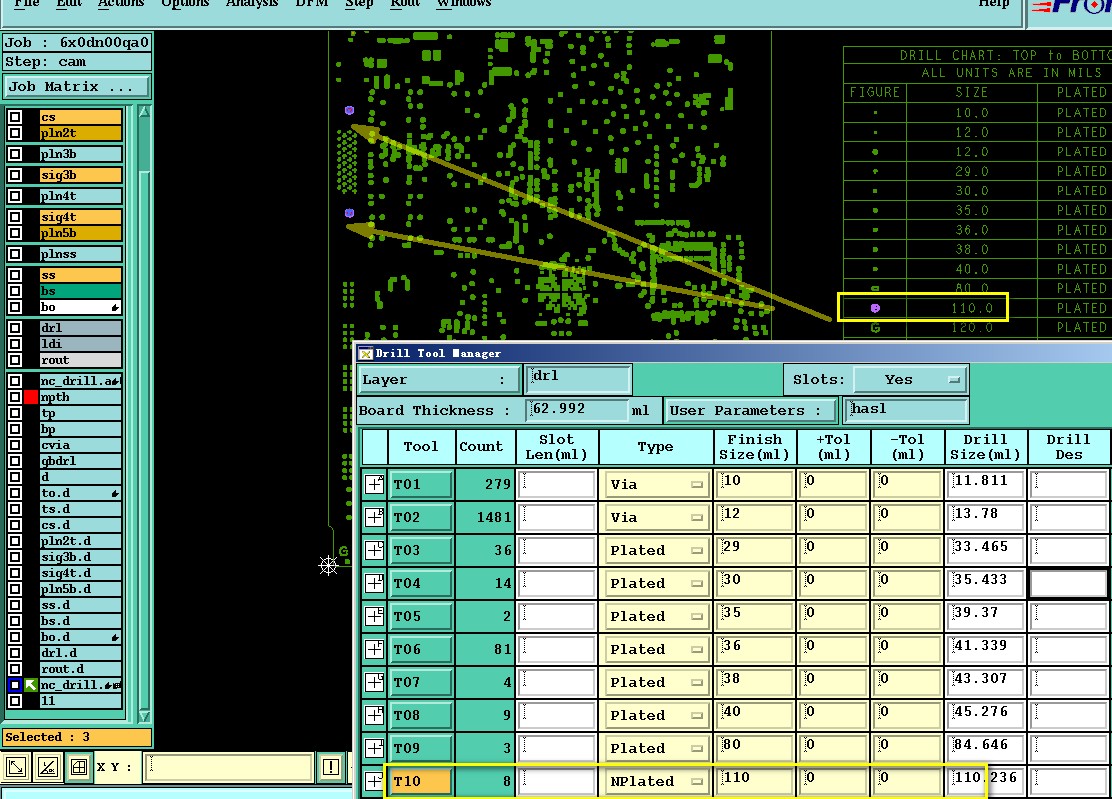The height and width of the screenshot is (799, 1112).
Task: Click the Drill Tool Manager window title icon
Action: [x=365, y=353]
